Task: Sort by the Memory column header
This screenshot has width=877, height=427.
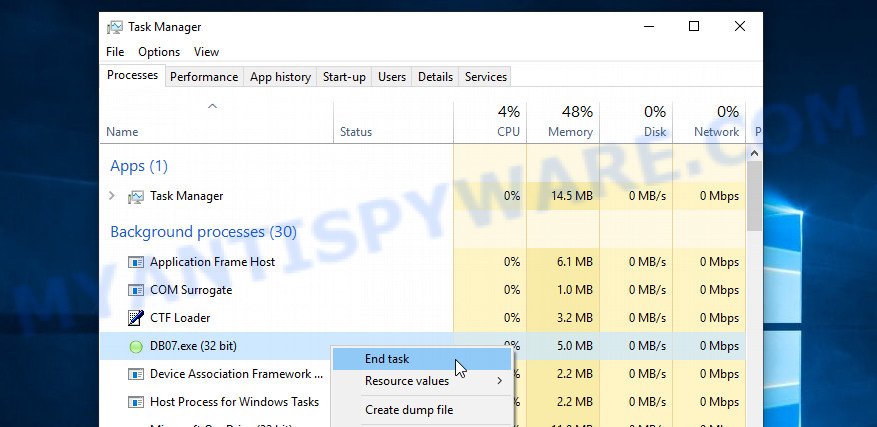Action: (563, 122)
